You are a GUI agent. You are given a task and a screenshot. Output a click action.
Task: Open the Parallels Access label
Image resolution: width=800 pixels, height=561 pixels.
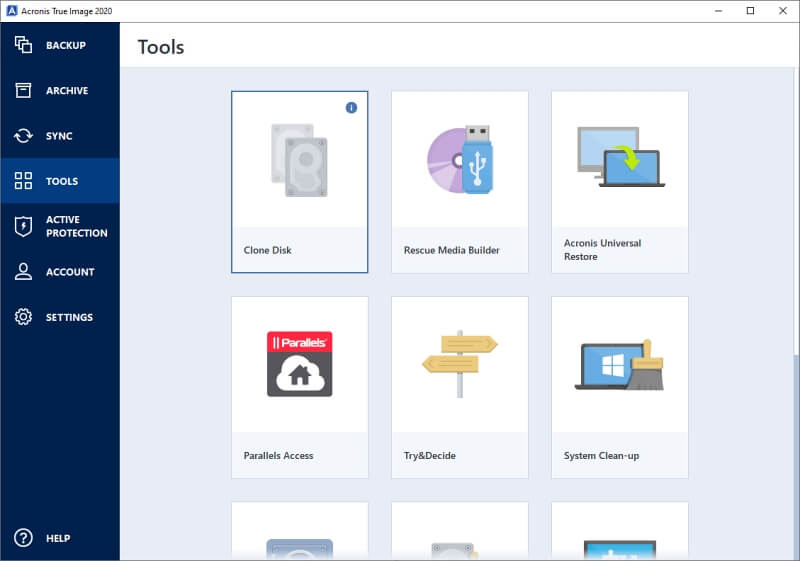[279, 455]
